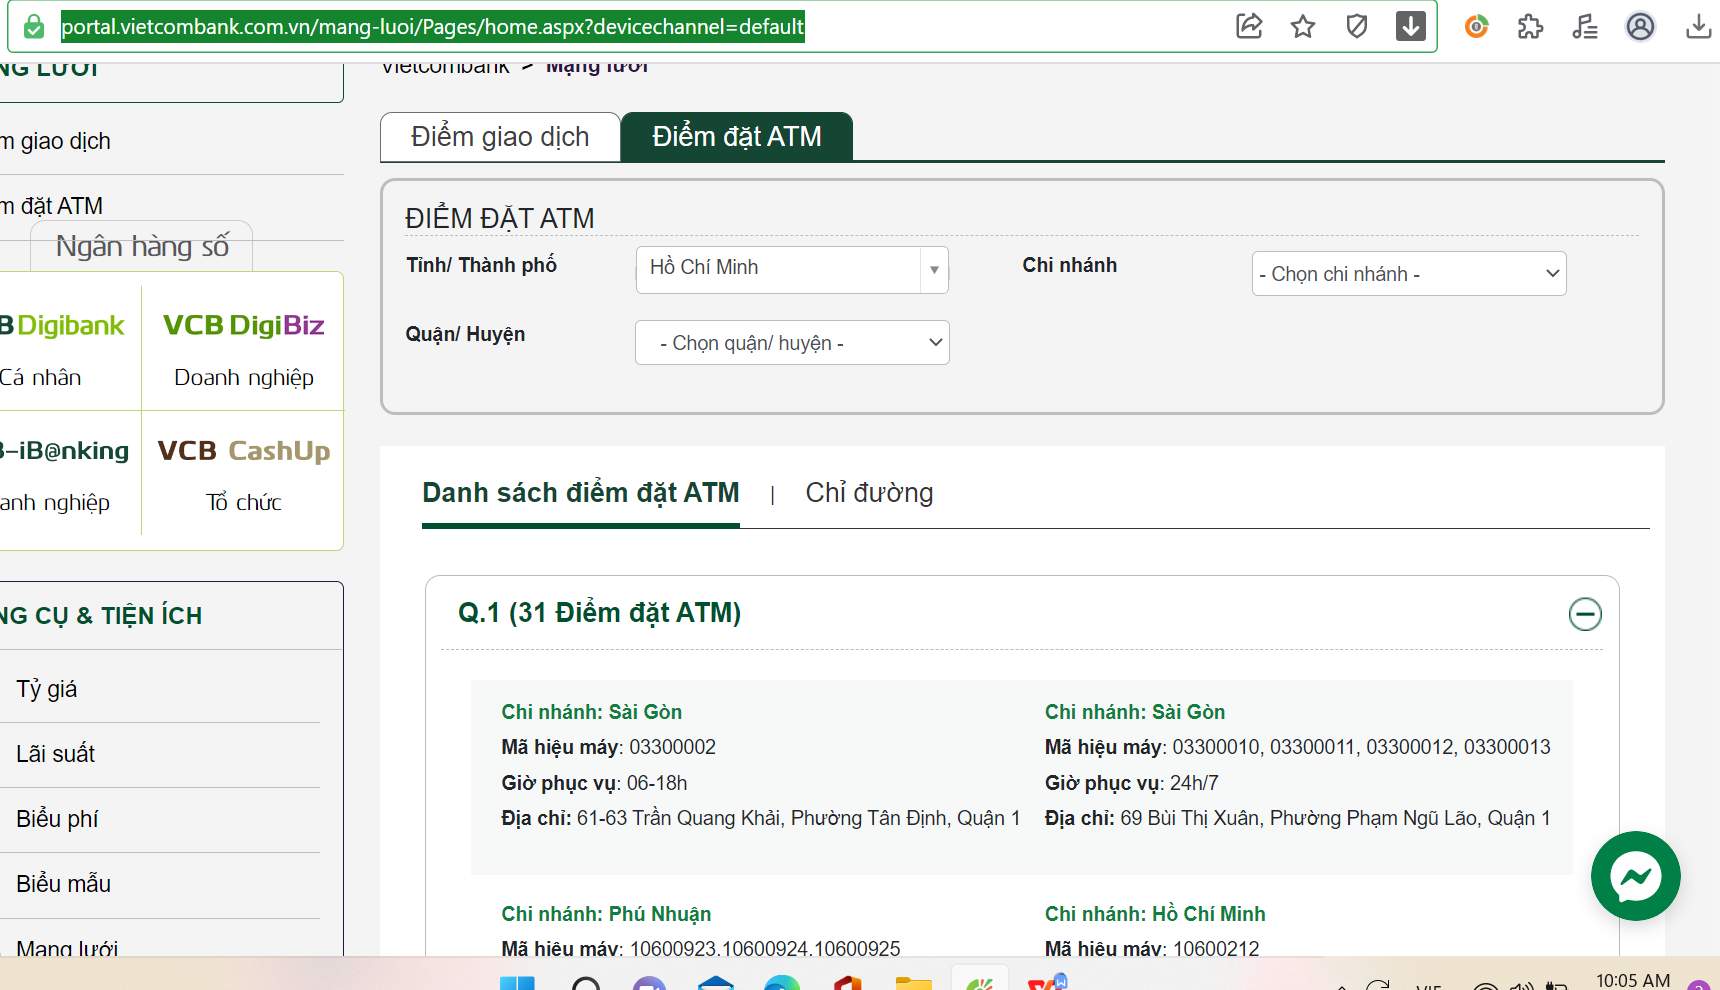The image size is (1720, 990).
Task: Open browser downloads tray icon
Action: (x=1698, y=26)
